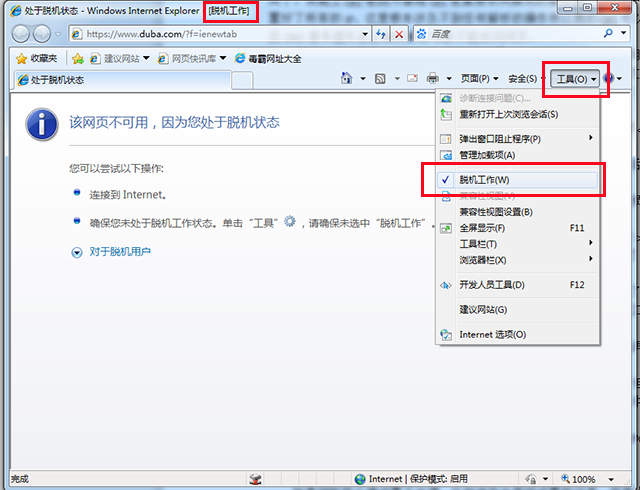Open the 页面(P) dropdown menu
The width and height of the screenshot is (640, 490).
click(480, 79)
